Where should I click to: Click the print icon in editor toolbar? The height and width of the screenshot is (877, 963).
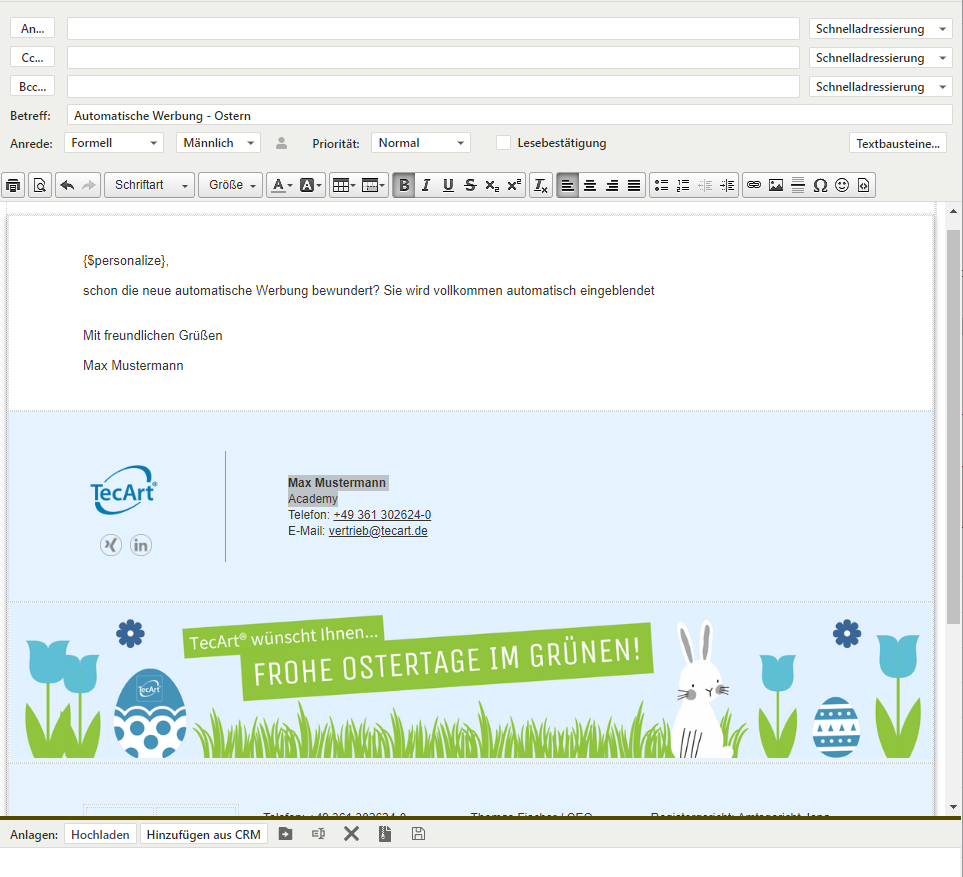coord(13,185)
